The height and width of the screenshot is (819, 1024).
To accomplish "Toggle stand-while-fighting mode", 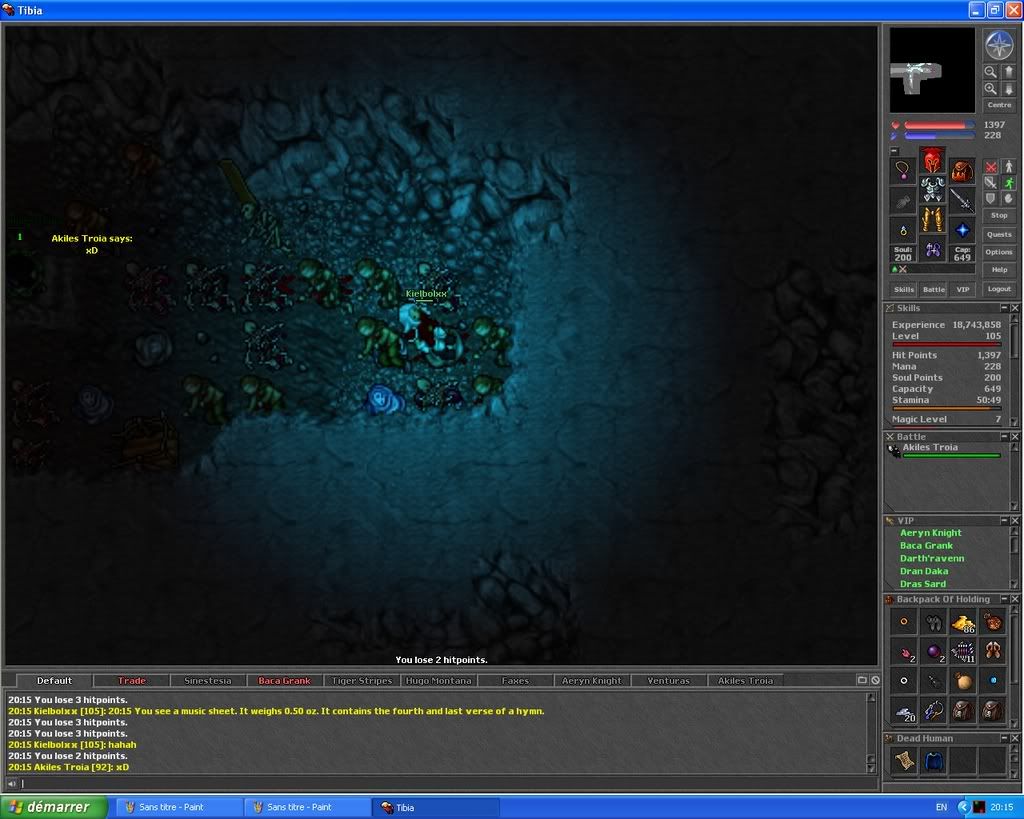I will (1008, 167).
